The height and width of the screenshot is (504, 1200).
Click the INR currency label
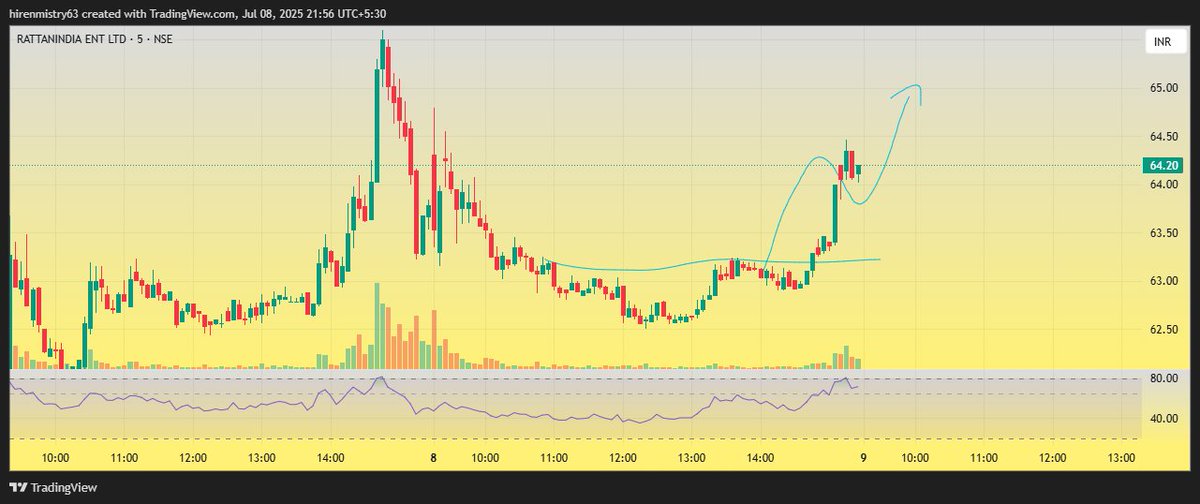click(1166, 41)
